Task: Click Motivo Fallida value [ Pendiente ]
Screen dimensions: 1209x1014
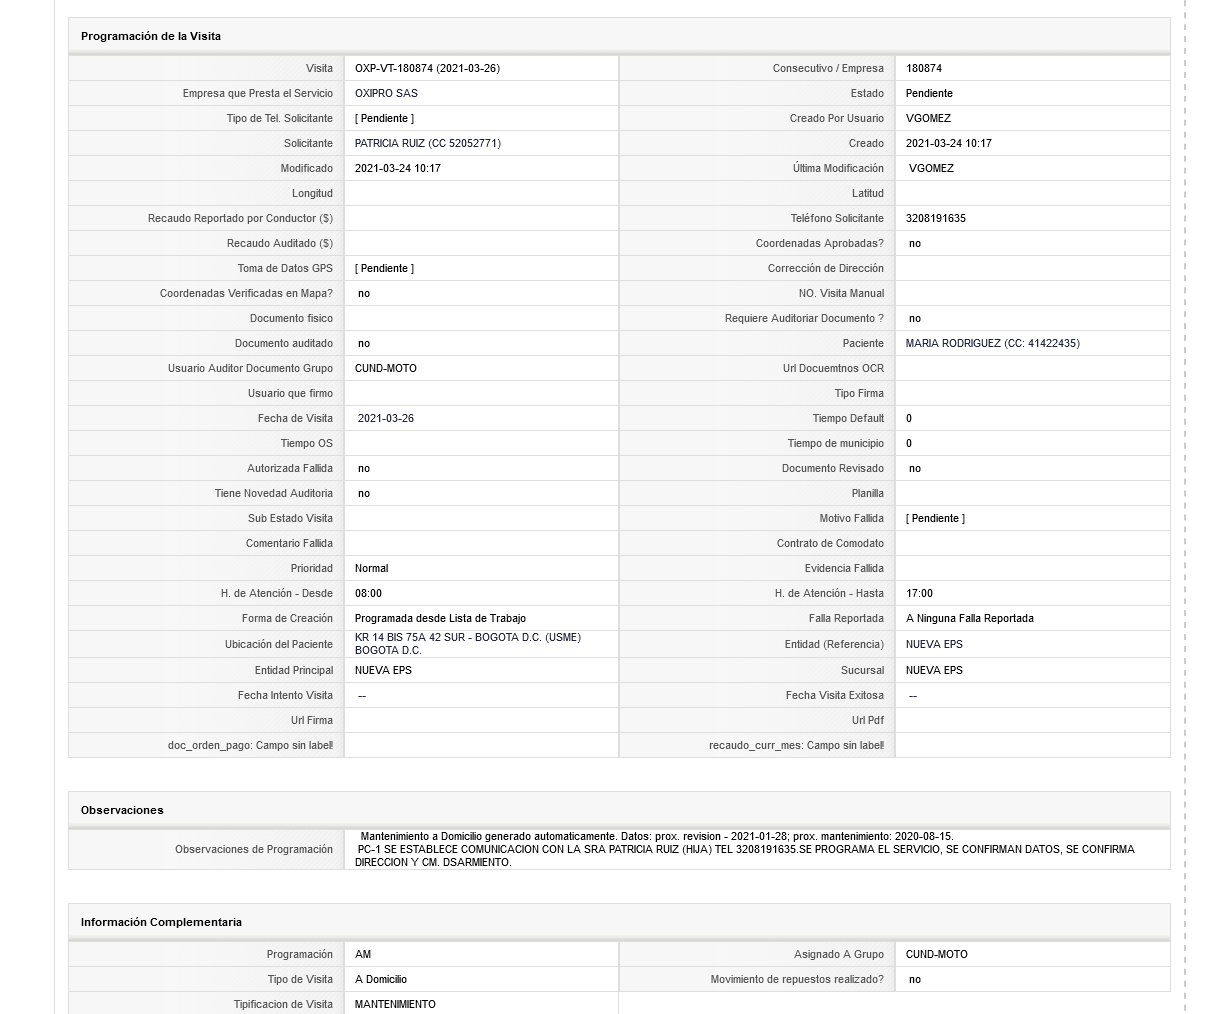Action: point(935,518)
